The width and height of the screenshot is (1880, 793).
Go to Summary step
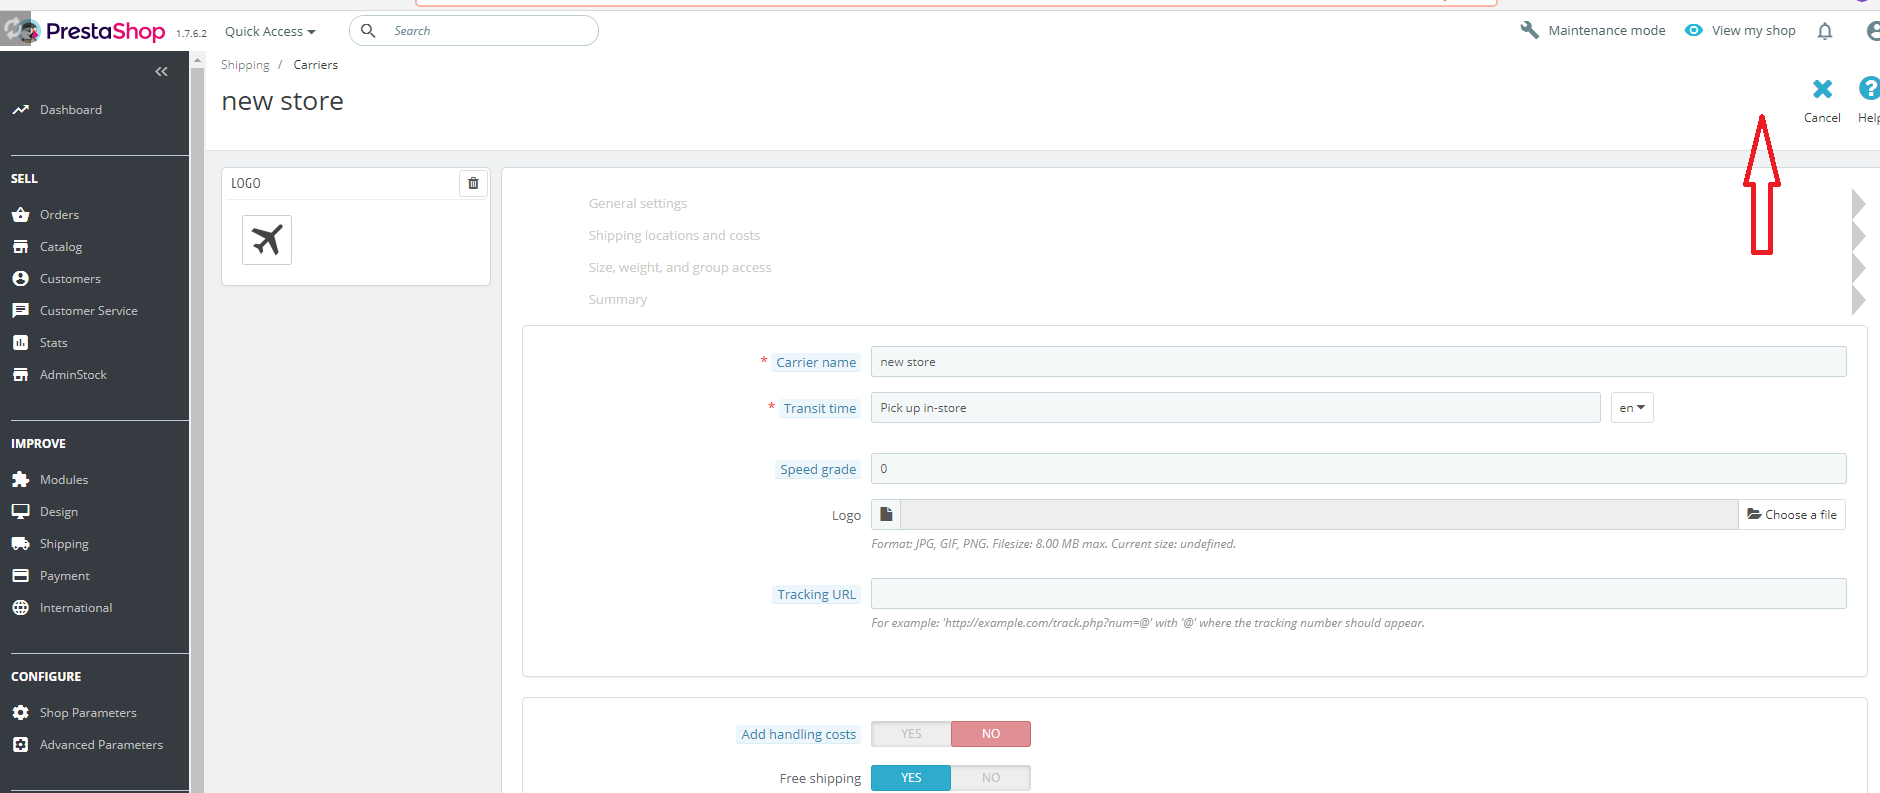[618, 300]
